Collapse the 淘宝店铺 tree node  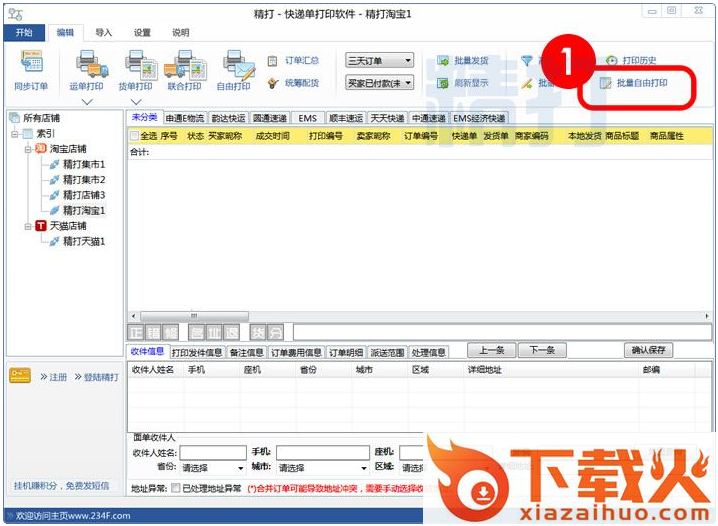(x=28, y=149)
